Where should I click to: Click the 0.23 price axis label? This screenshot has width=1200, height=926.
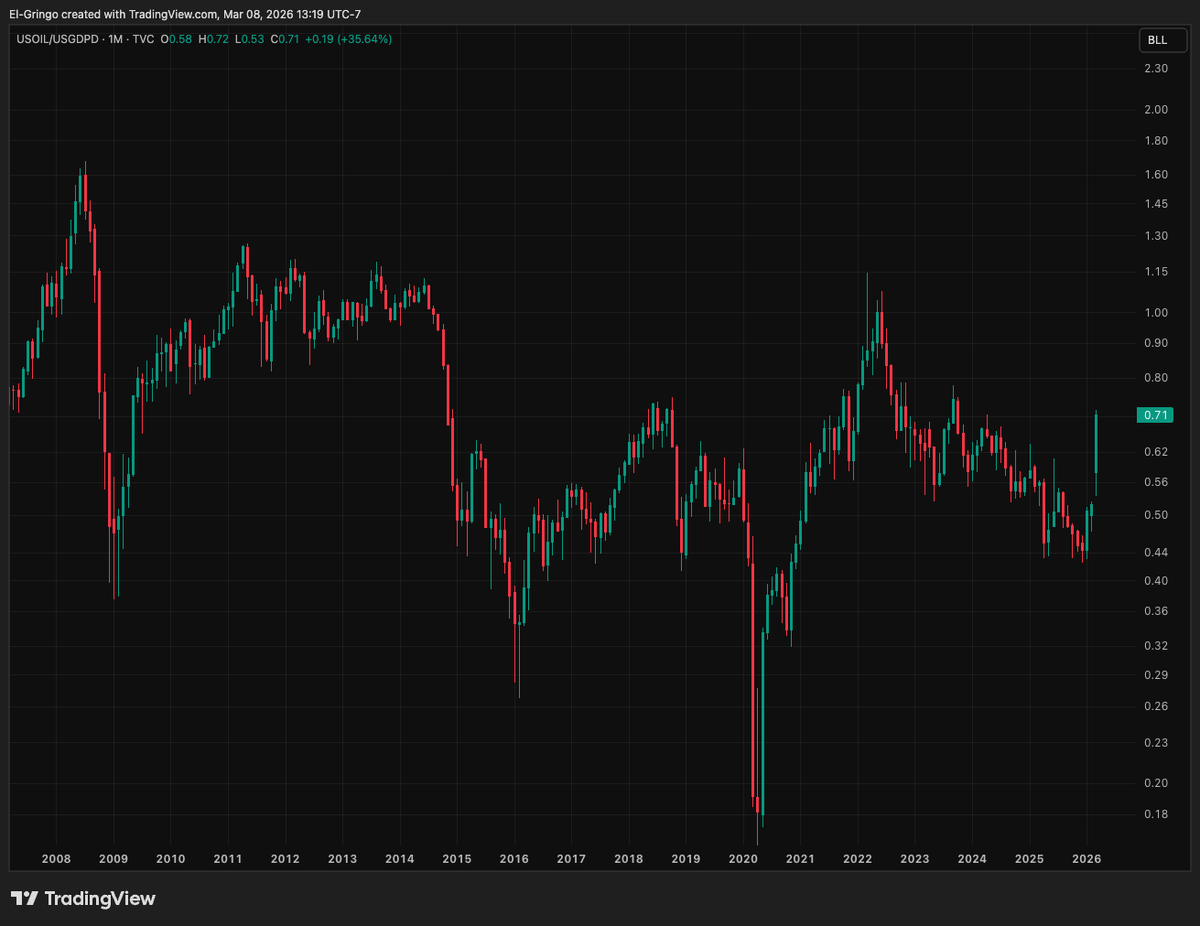[x=1157, y=743]
